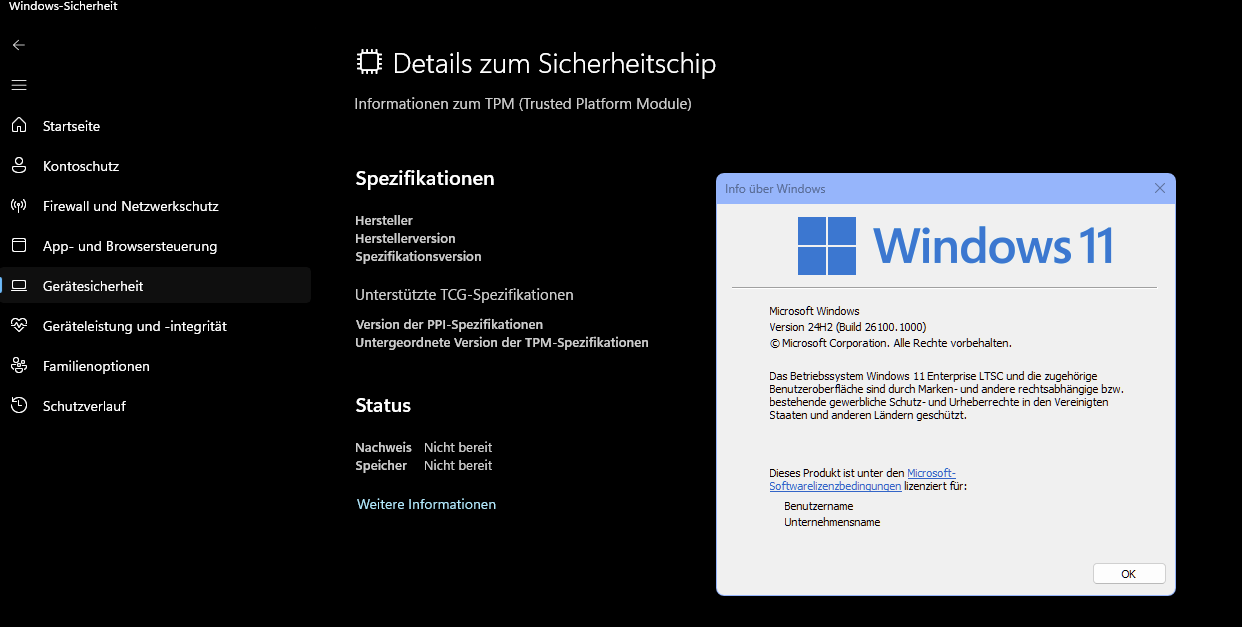Click the Spezifikationsversion label
The width and height of the screenshot is (1242, 627).
[x=418, y=256]
